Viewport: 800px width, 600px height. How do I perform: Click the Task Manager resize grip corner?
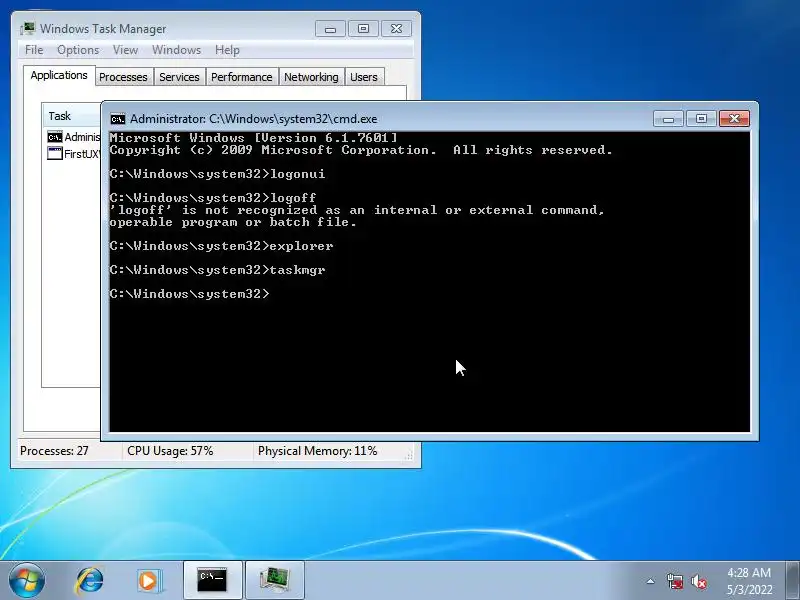409,456
